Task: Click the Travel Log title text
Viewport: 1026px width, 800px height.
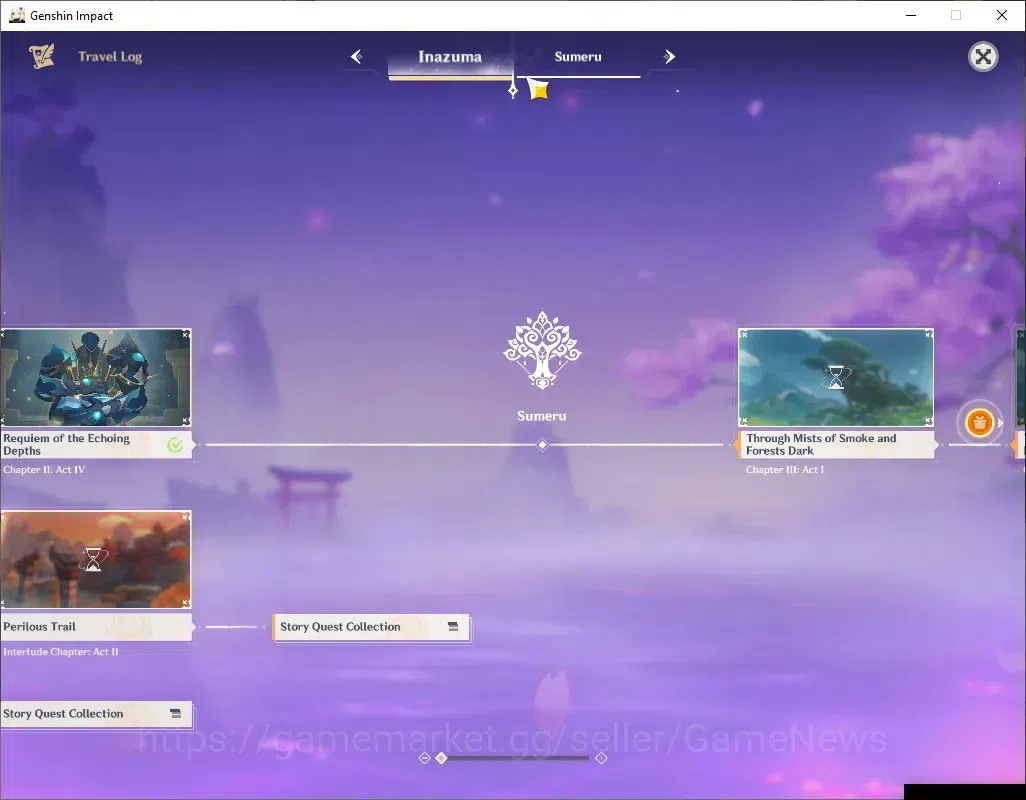Action: click(110, 57)
